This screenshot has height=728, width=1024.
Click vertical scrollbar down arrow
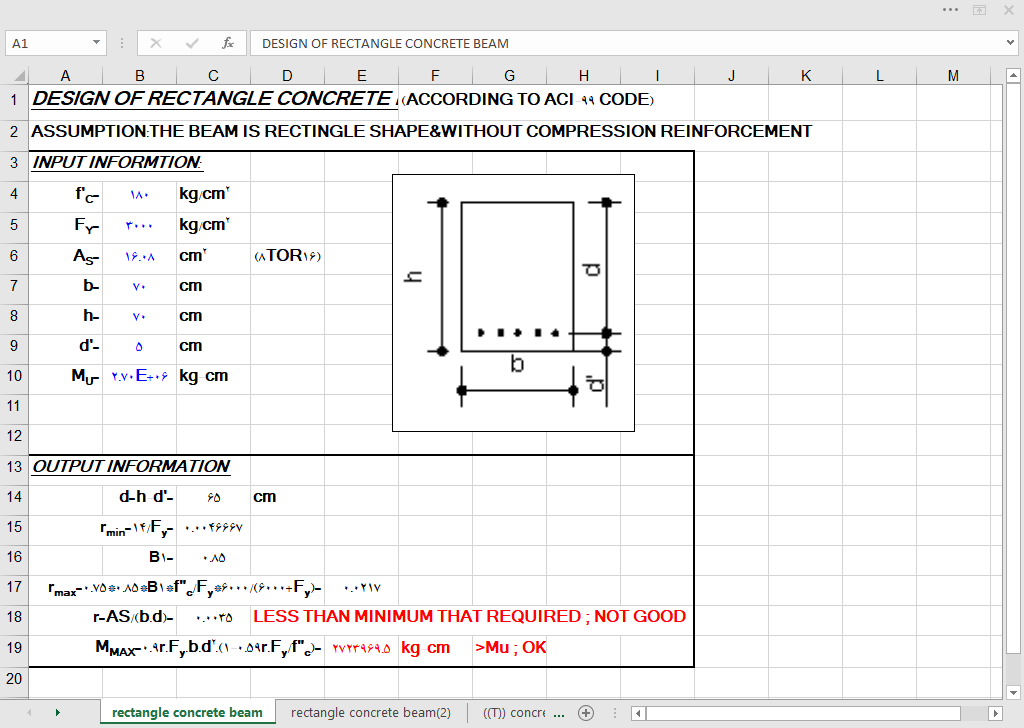click(x=1013, y=693)
